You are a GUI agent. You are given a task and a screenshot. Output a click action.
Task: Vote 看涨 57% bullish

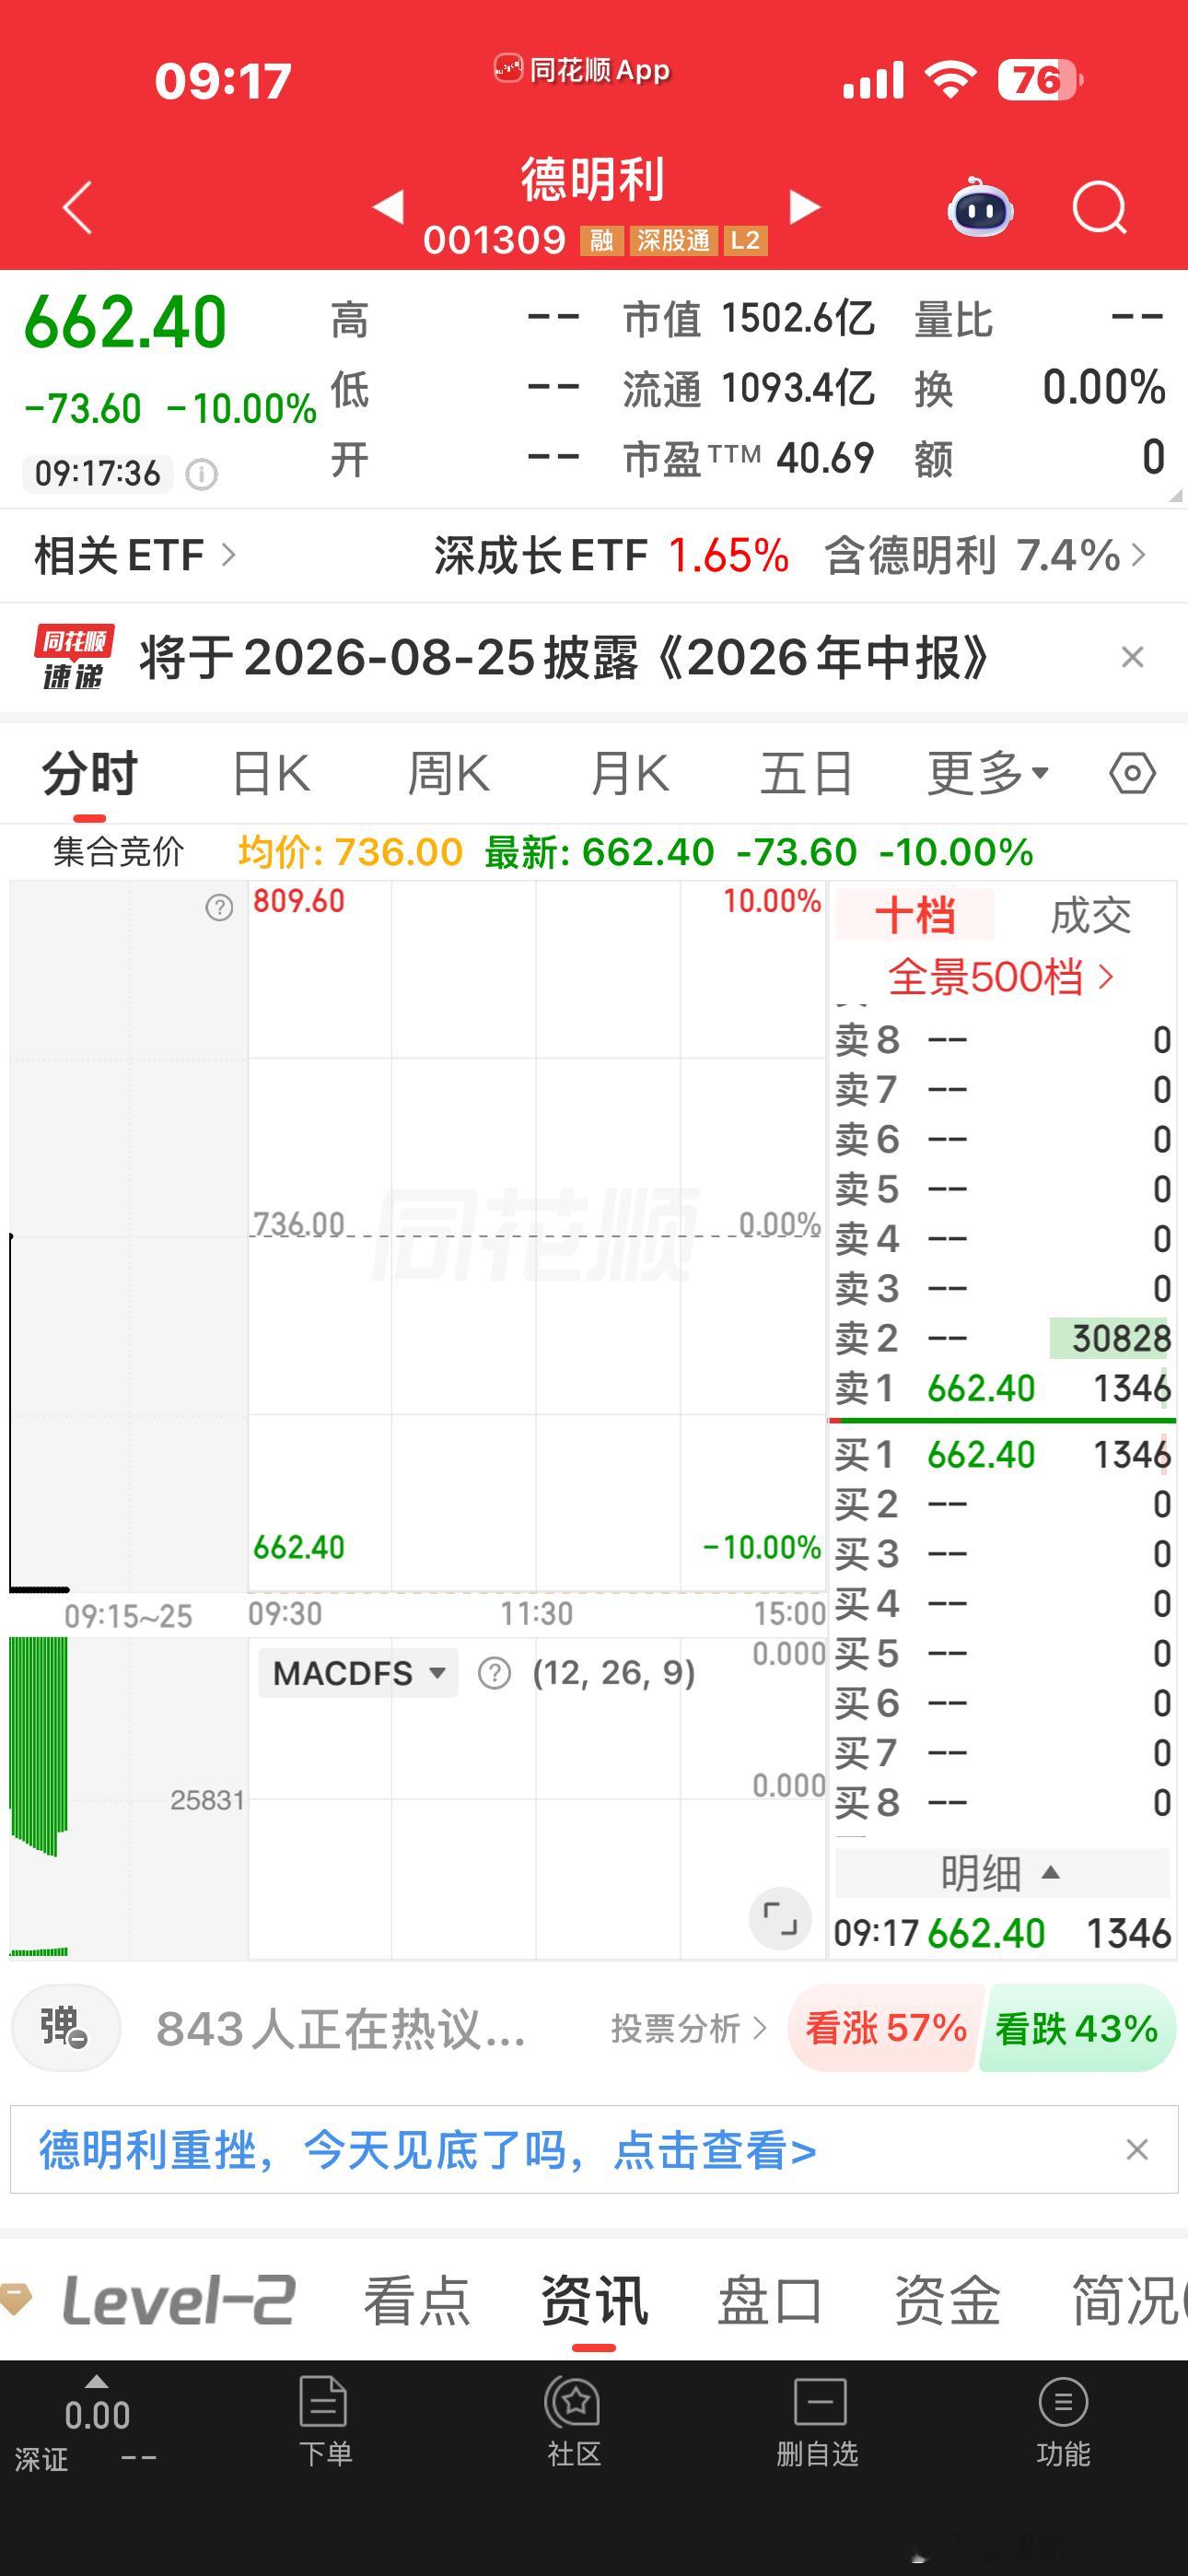tap(885, 2028)
